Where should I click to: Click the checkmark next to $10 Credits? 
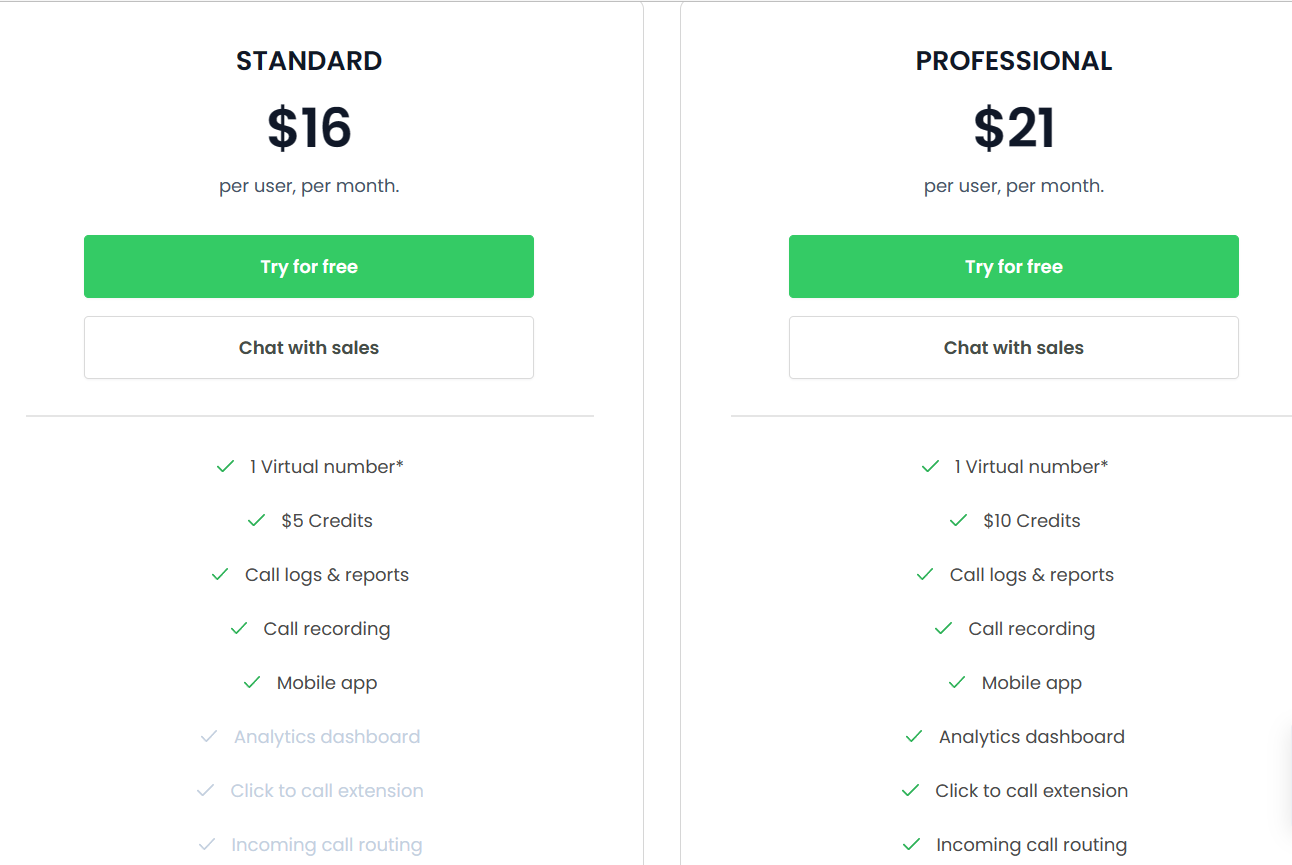(x=956, y=520)
